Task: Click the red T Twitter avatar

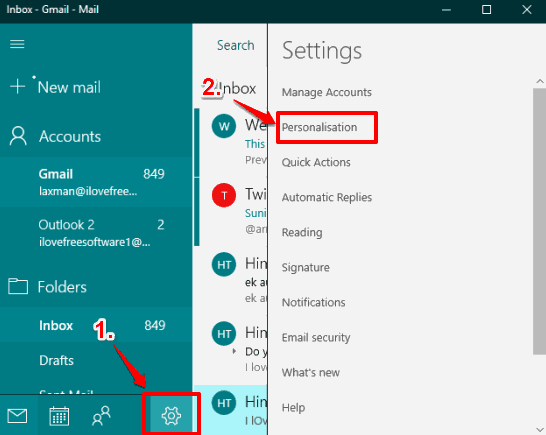Action: 224,195
